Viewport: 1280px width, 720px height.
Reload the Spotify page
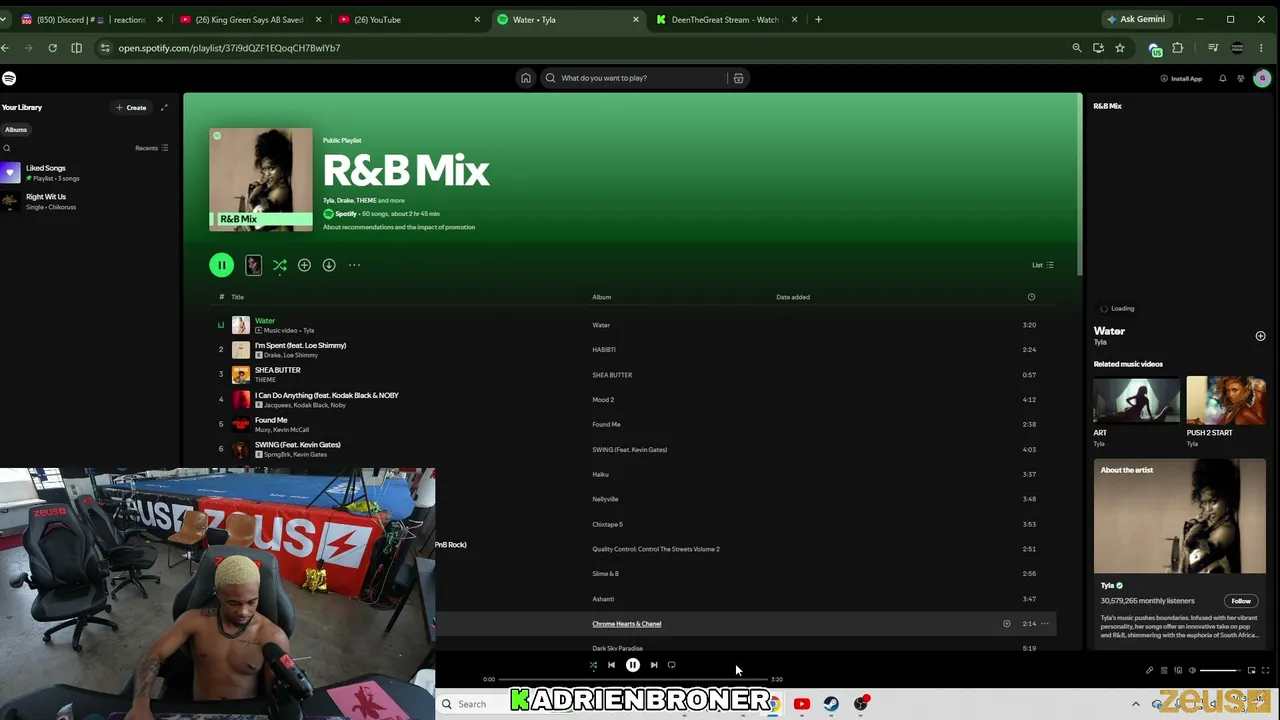click(x=52, y=48)
